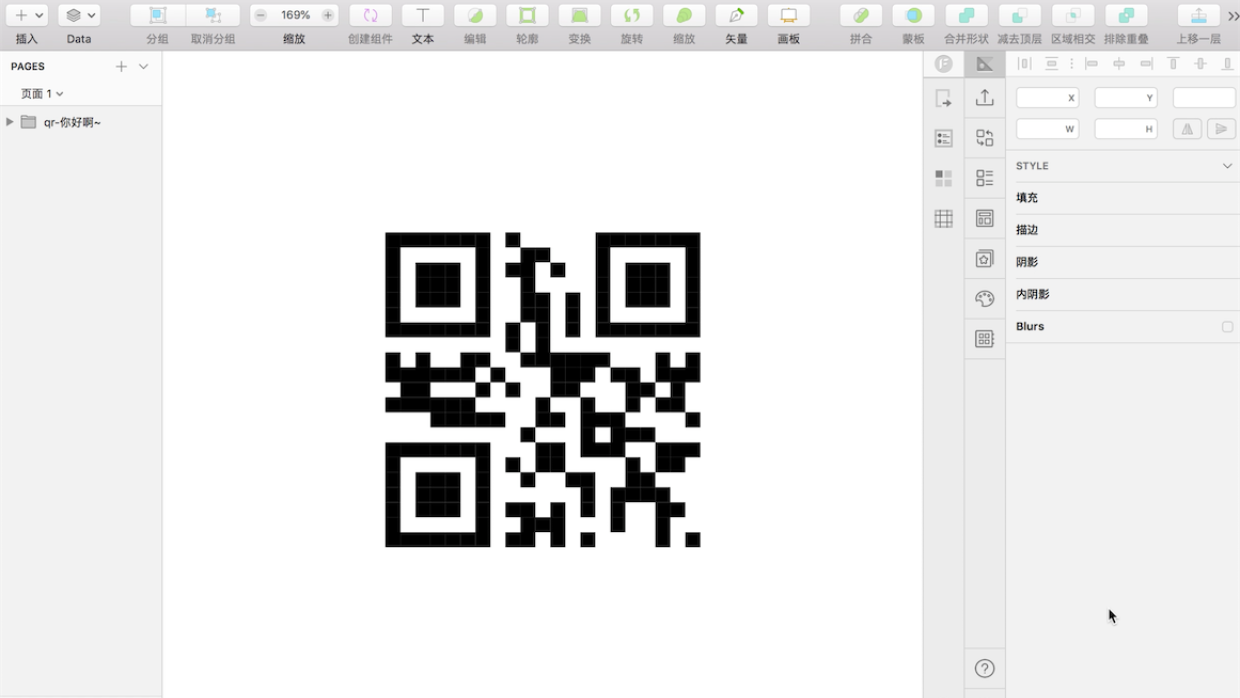Click the layout template plugin icon

tap(985, 218)
